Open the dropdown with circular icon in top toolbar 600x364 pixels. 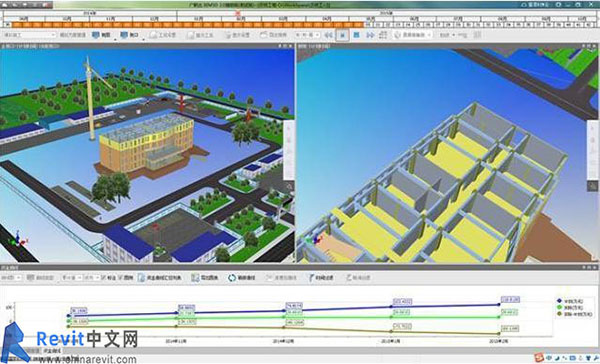(412, 35)
